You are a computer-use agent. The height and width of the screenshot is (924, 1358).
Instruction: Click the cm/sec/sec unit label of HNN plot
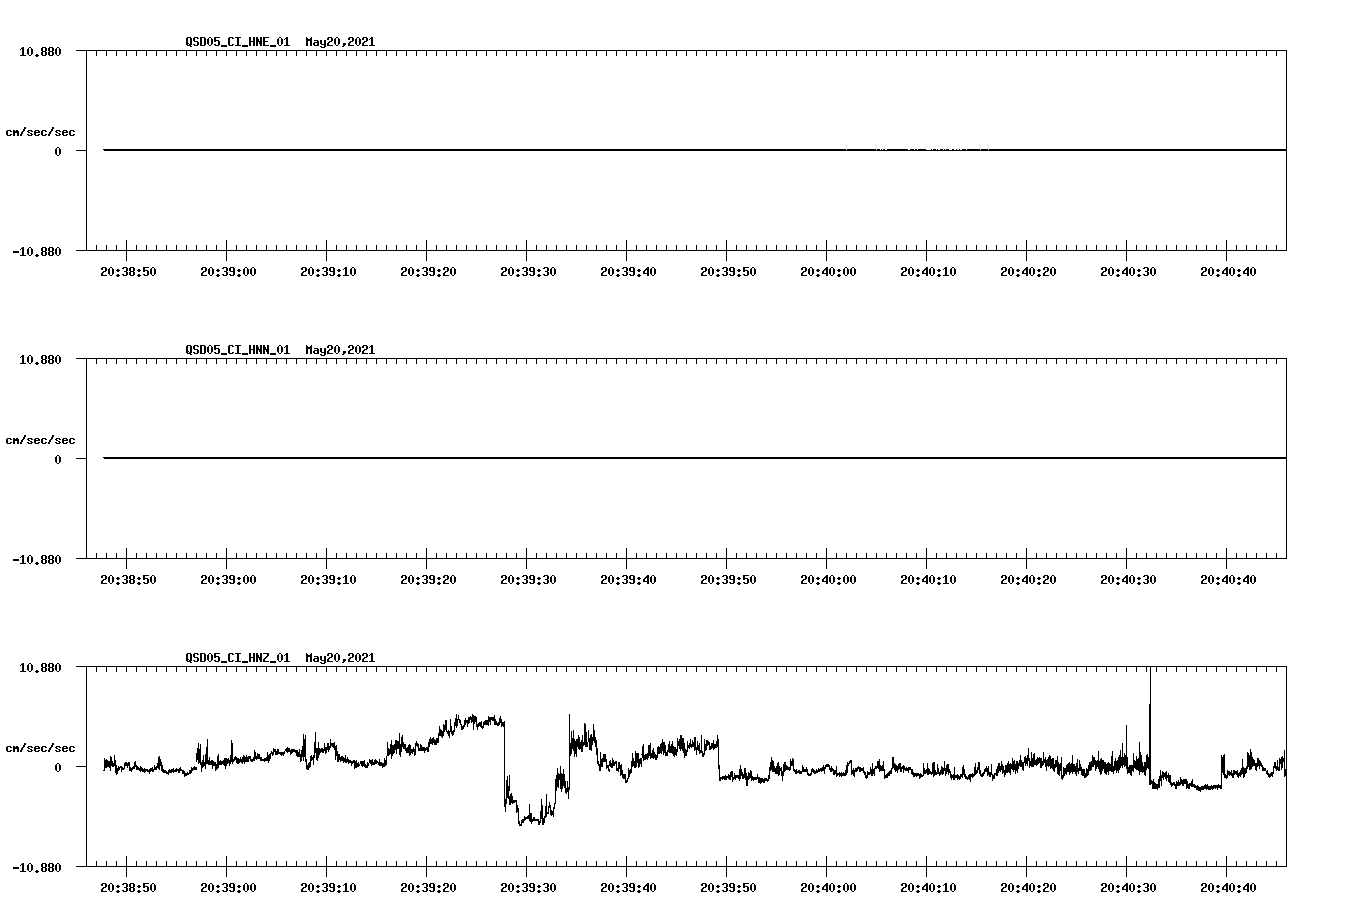coord(40,440)
